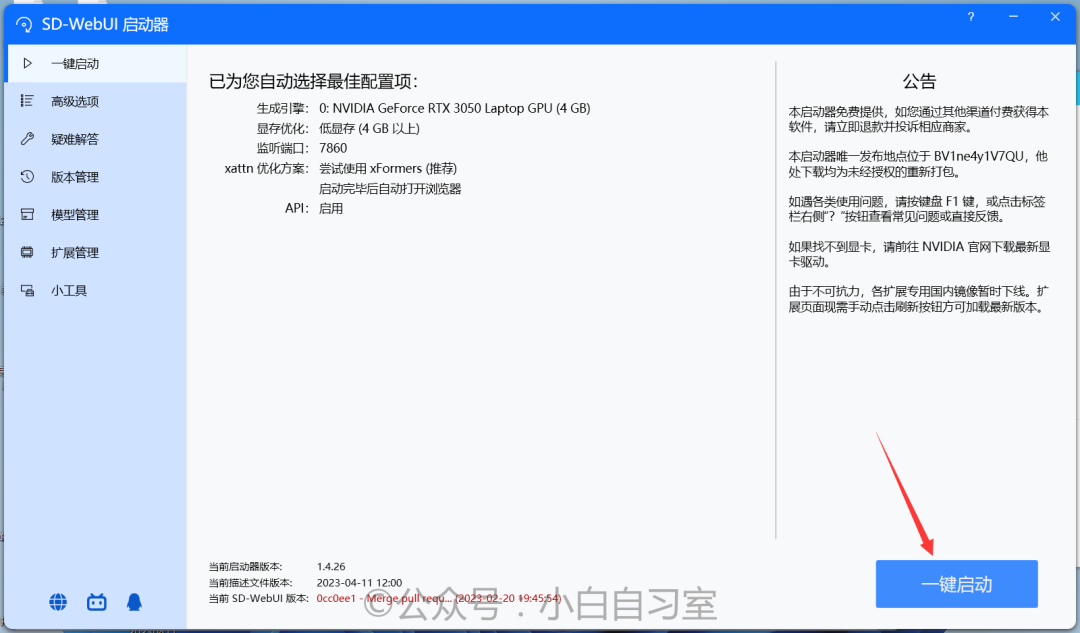Click the 当前描述文件版本 label
The image size is (1080, 633).
[251, 583]
